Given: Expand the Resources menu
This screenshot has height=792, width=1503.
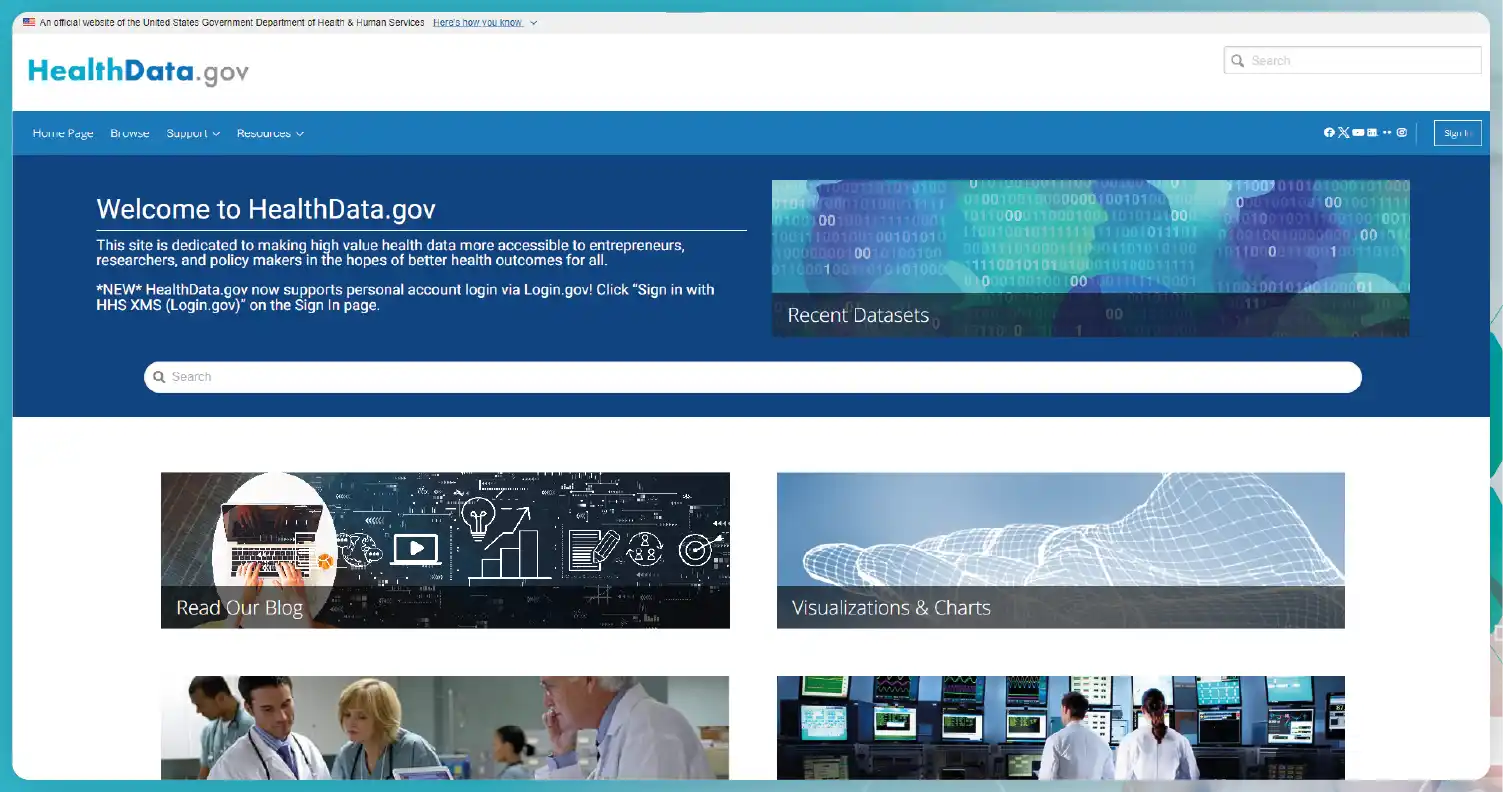Looking at the screenshot, I should point(270,133).
